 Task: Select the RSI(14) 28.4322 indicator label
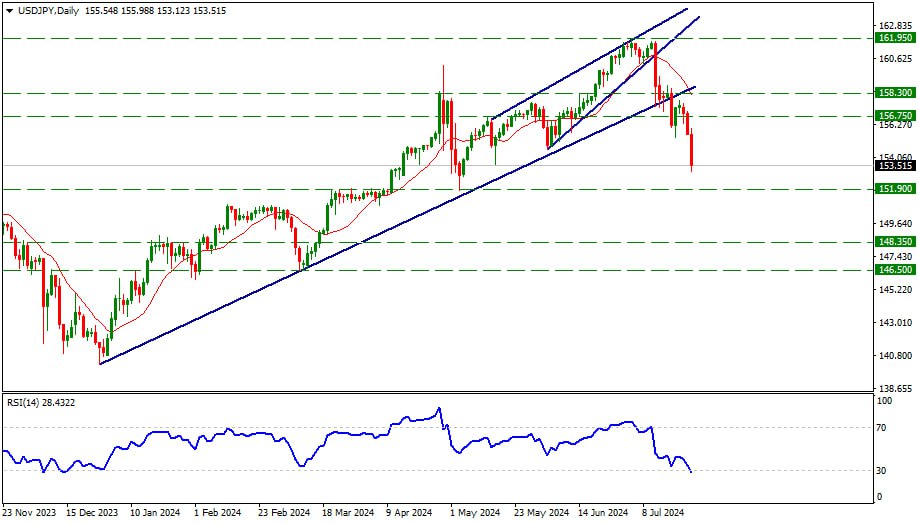coord(41,403)
